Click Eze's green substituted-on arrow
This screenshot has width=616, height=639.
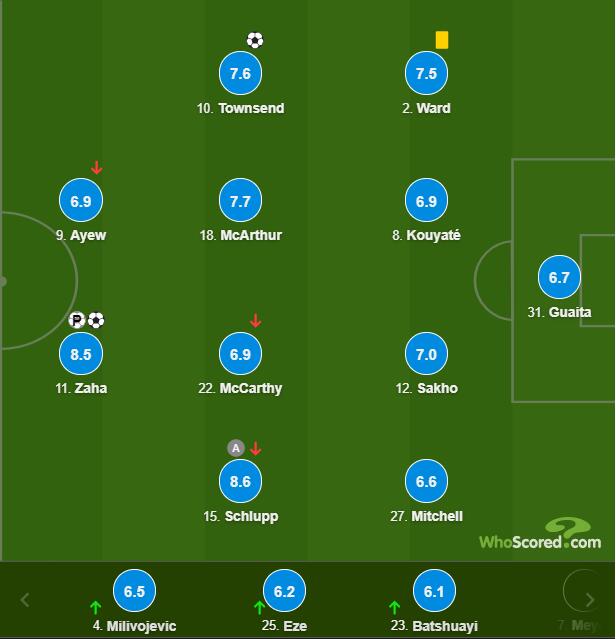tap(259, 607)
